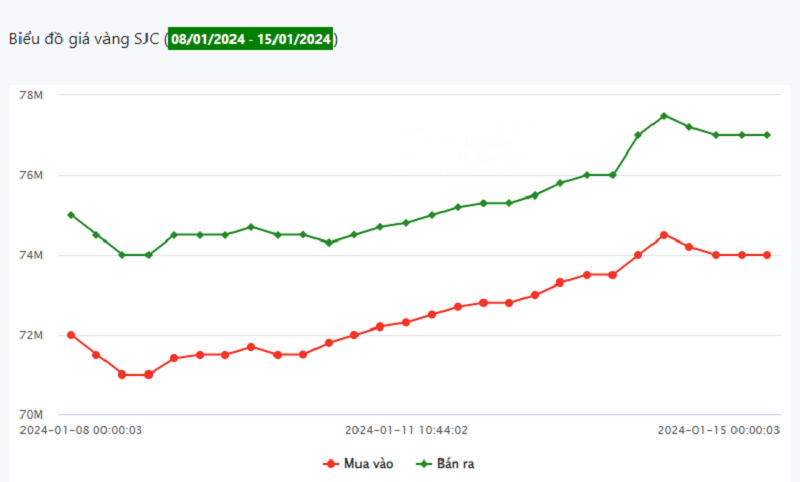Image resolution: width=800 pixels, height=482 pixels.
Task: Click the 76M y-axis label
Action: click(x=31, y=175)
